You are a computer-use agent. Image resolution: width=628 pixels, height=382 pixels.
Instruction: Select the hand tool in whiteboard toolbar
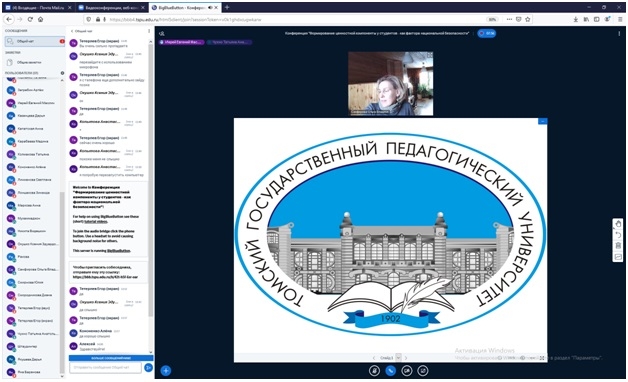coord(618,223)
